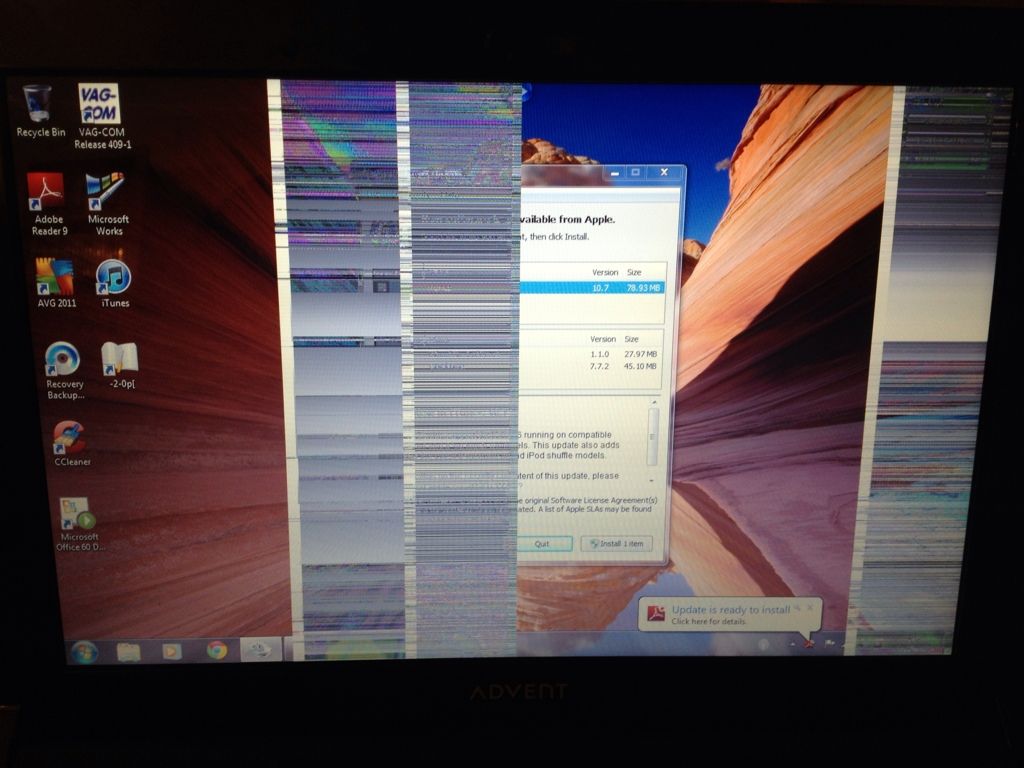Open Recovery Backup desktop shortcut
Viewport: 1024px width, 768px height.
pyautogui.click(x=64, y=370)
